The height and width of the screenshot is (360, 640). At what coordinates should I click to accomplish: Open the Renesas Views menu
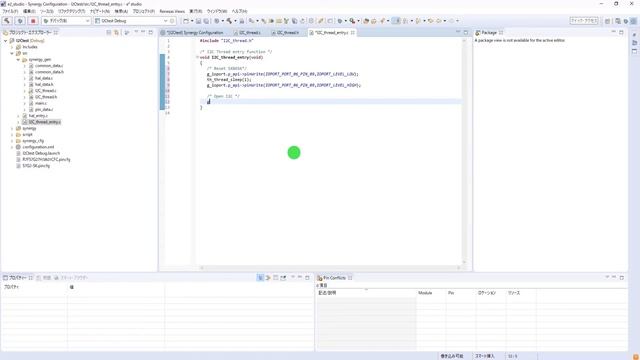[172, 11]
